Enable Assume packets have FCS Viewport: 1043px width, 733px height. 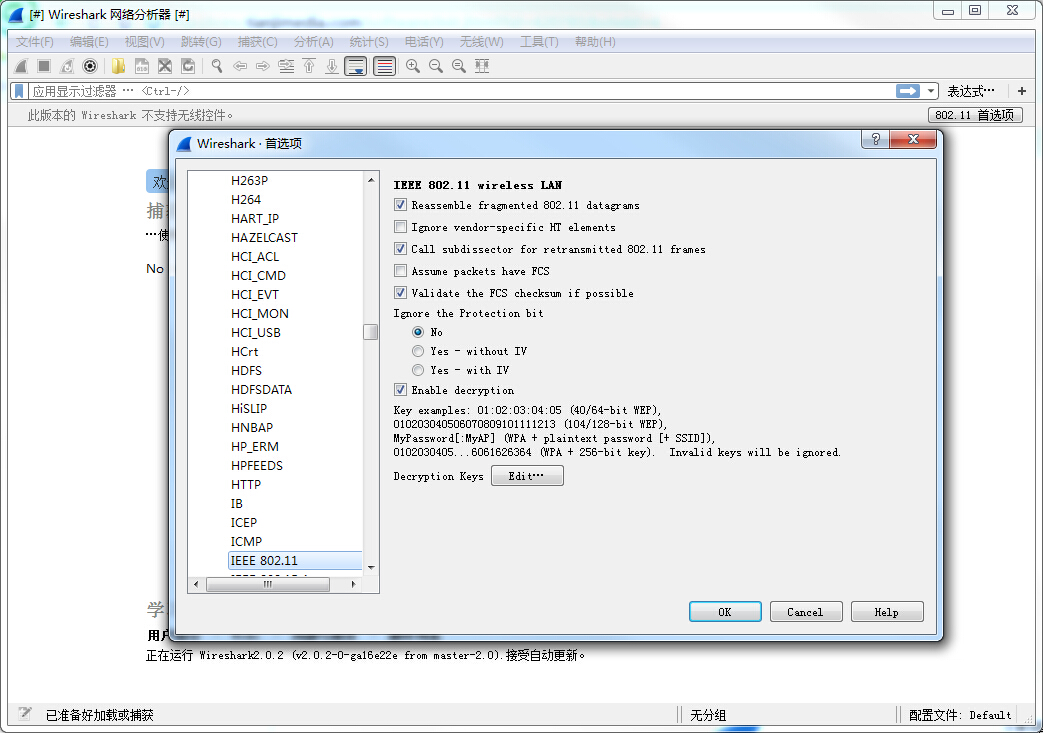[x=401, y=271]
